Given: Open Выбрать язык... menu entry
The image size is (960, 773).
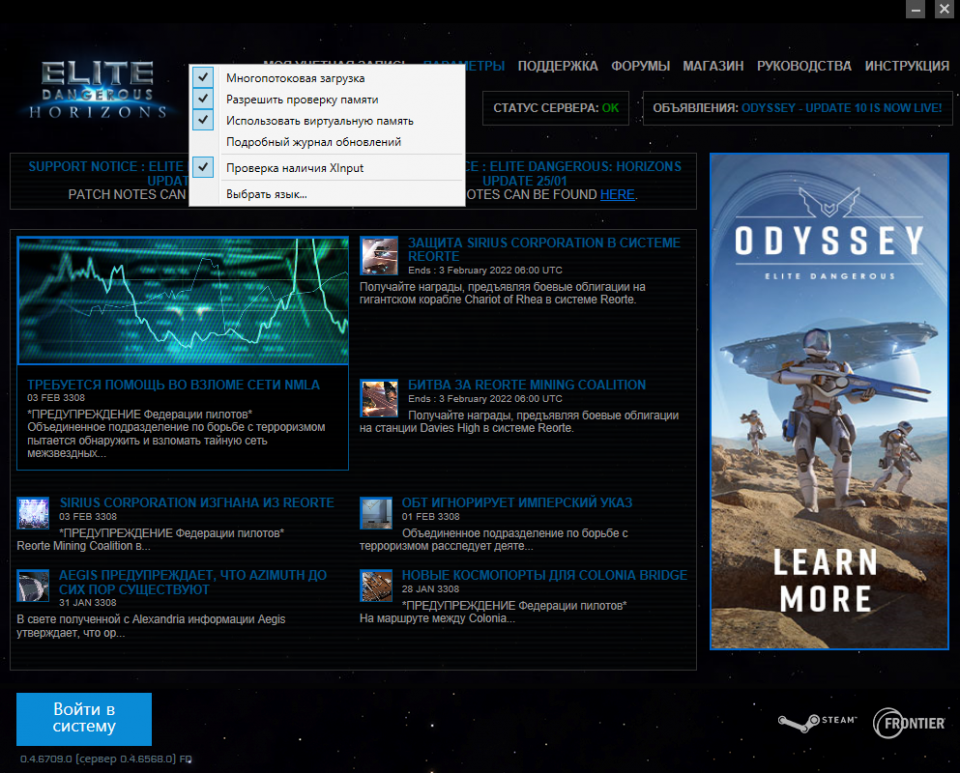Looking at the screenshot, I should click(326, 194).
